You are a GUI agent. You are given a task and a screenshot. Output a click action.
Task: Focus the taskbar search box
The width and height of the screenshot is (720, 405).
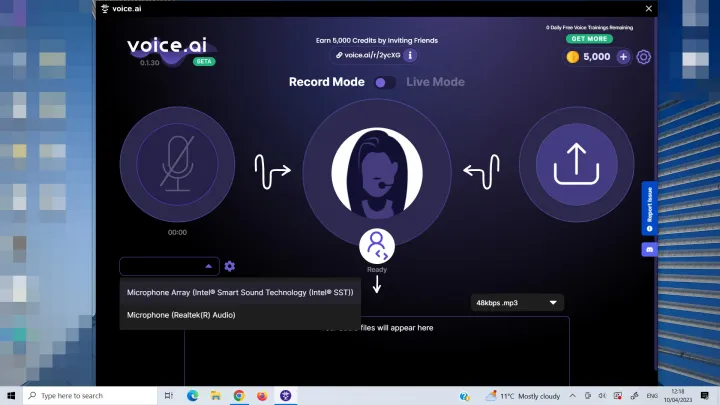click(x=90, y=395)
